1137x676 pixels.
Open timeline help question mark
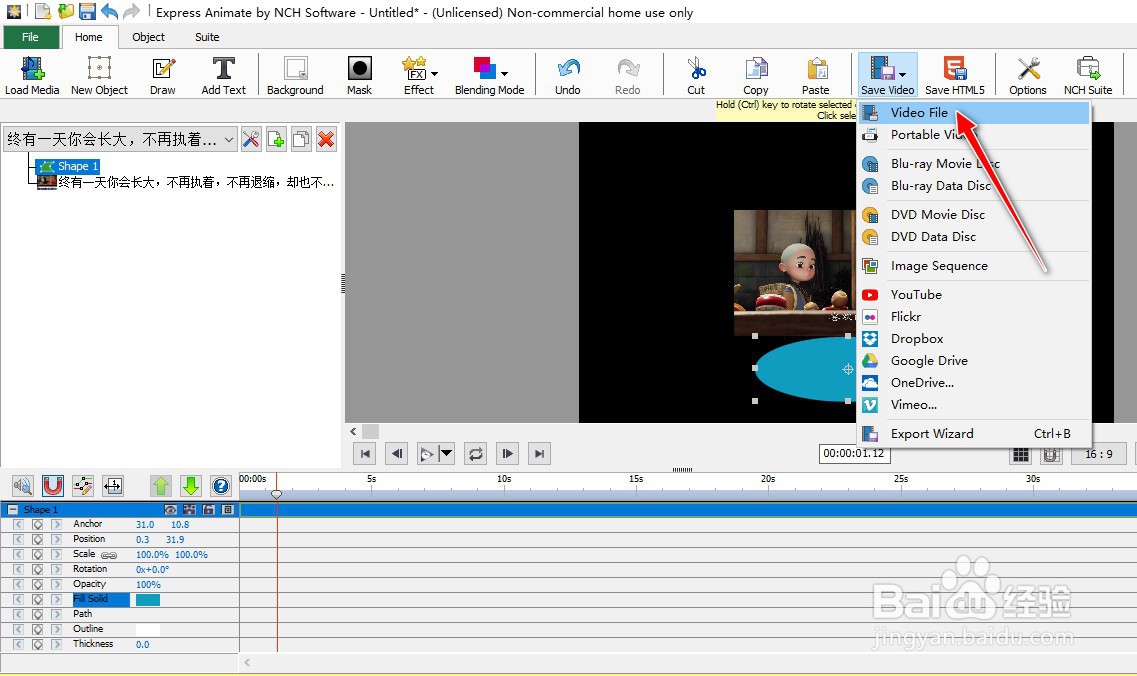pyautogui.click(x=220, y=485)
